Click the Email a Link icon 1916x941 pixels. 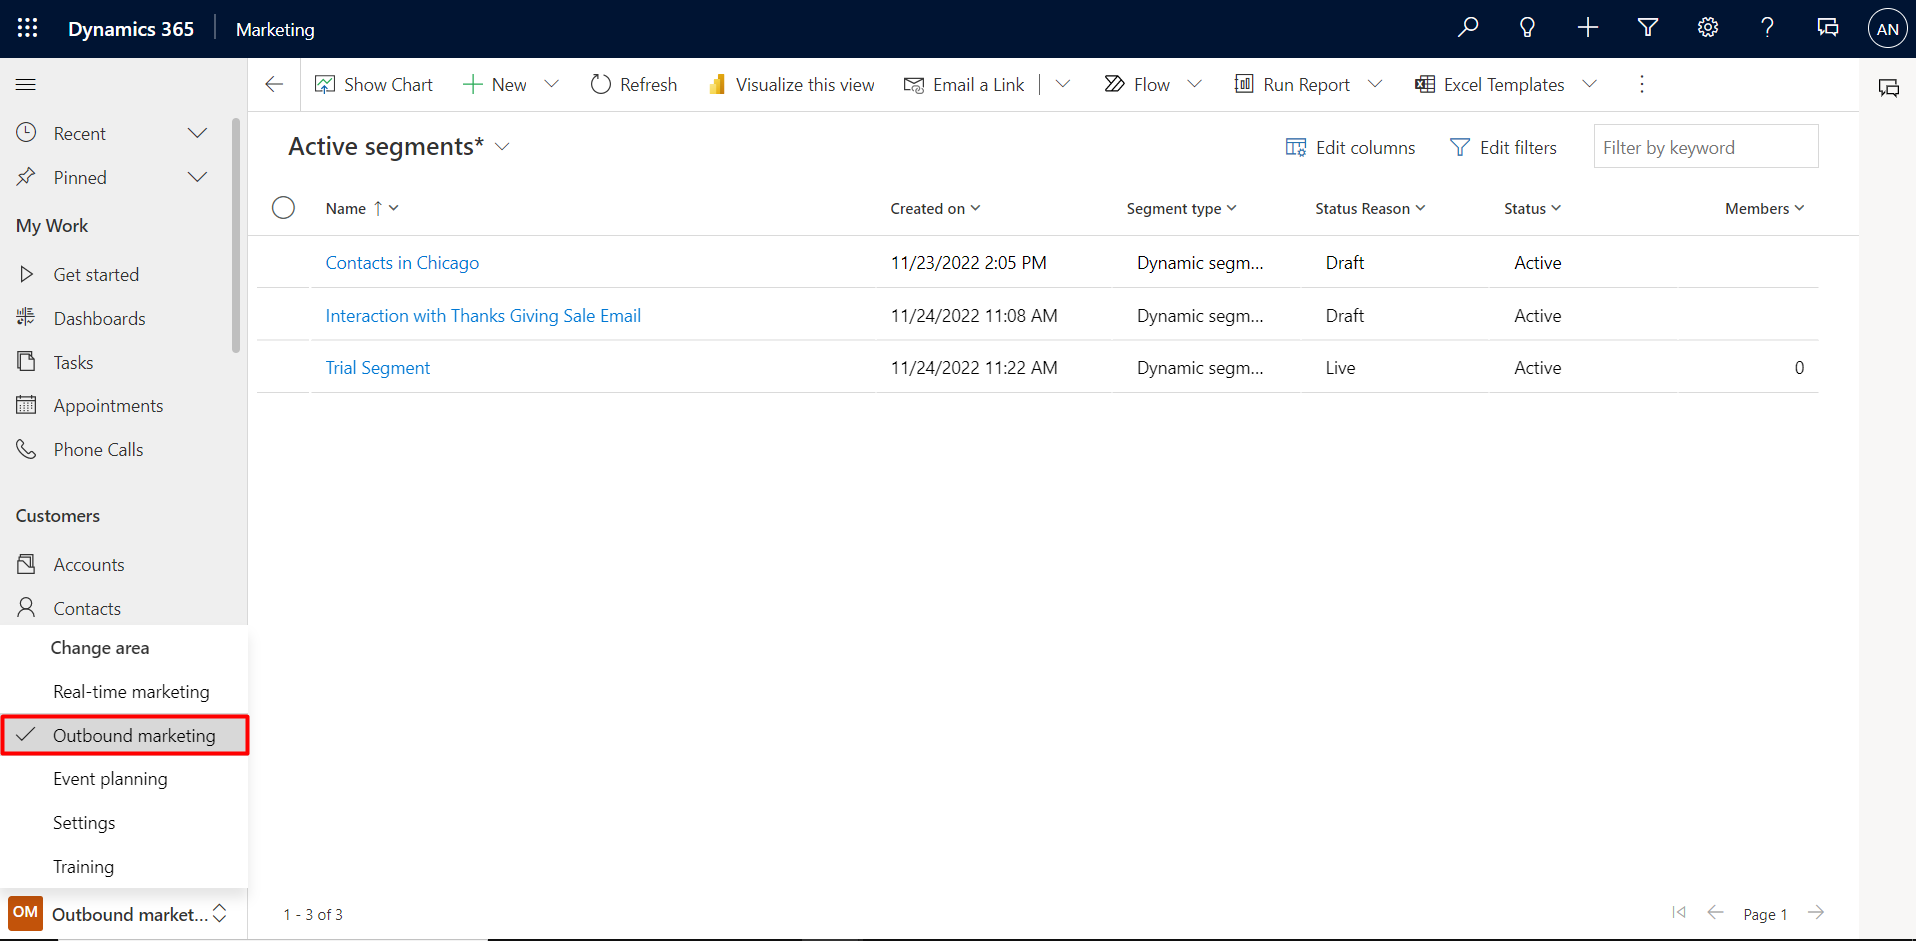(x=963, y=84)
